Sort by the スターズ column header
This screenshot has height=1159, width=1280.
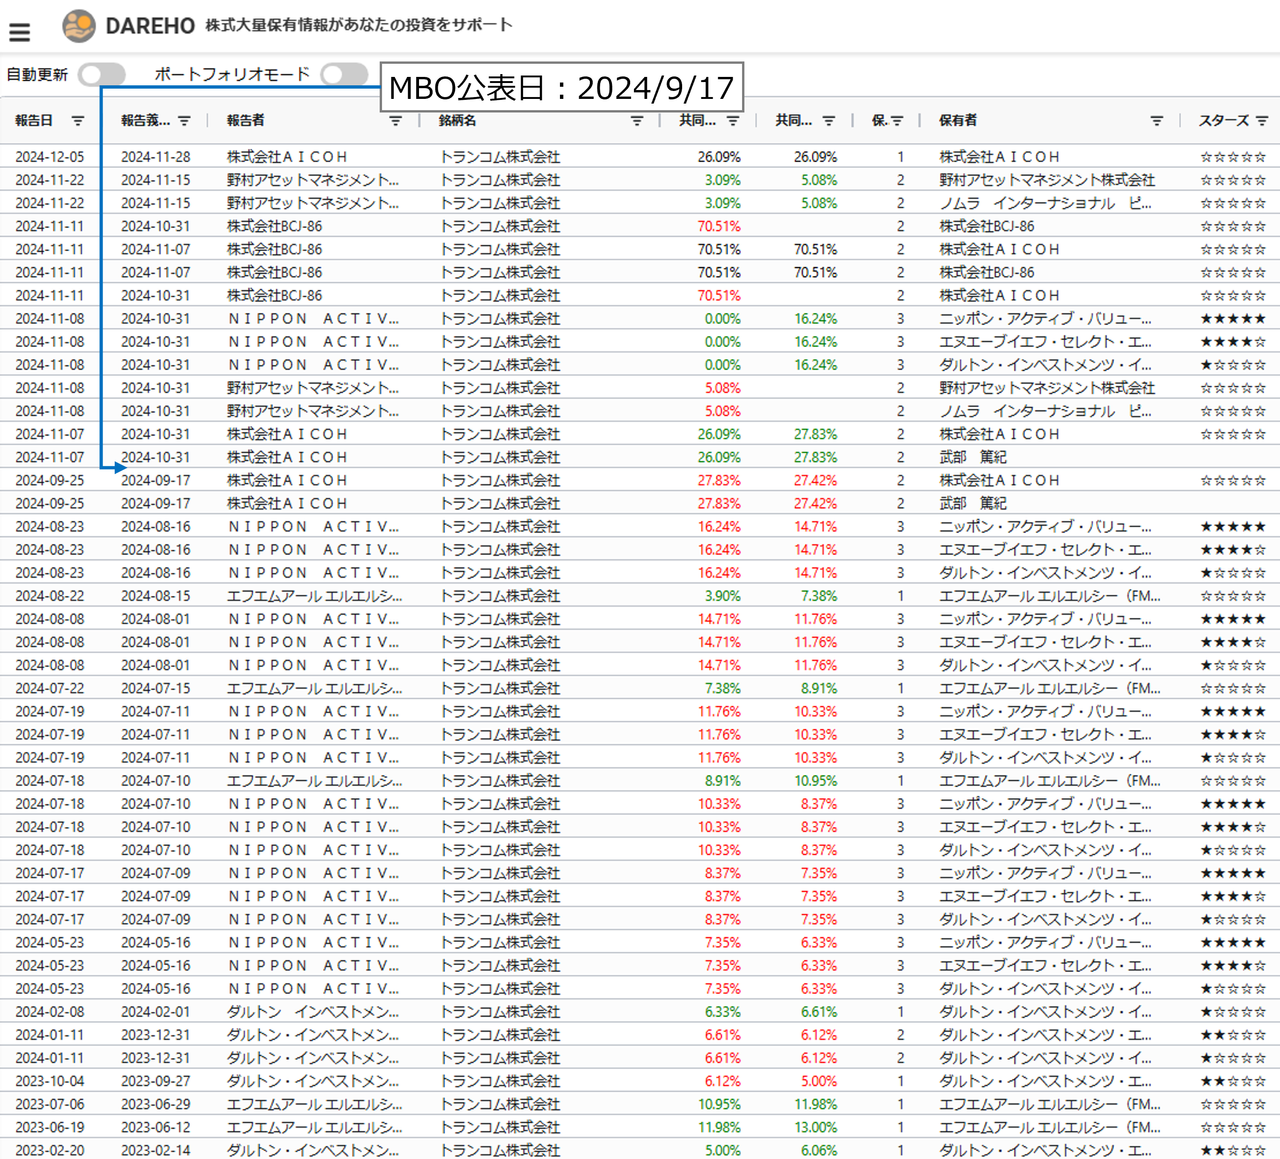1223,121
